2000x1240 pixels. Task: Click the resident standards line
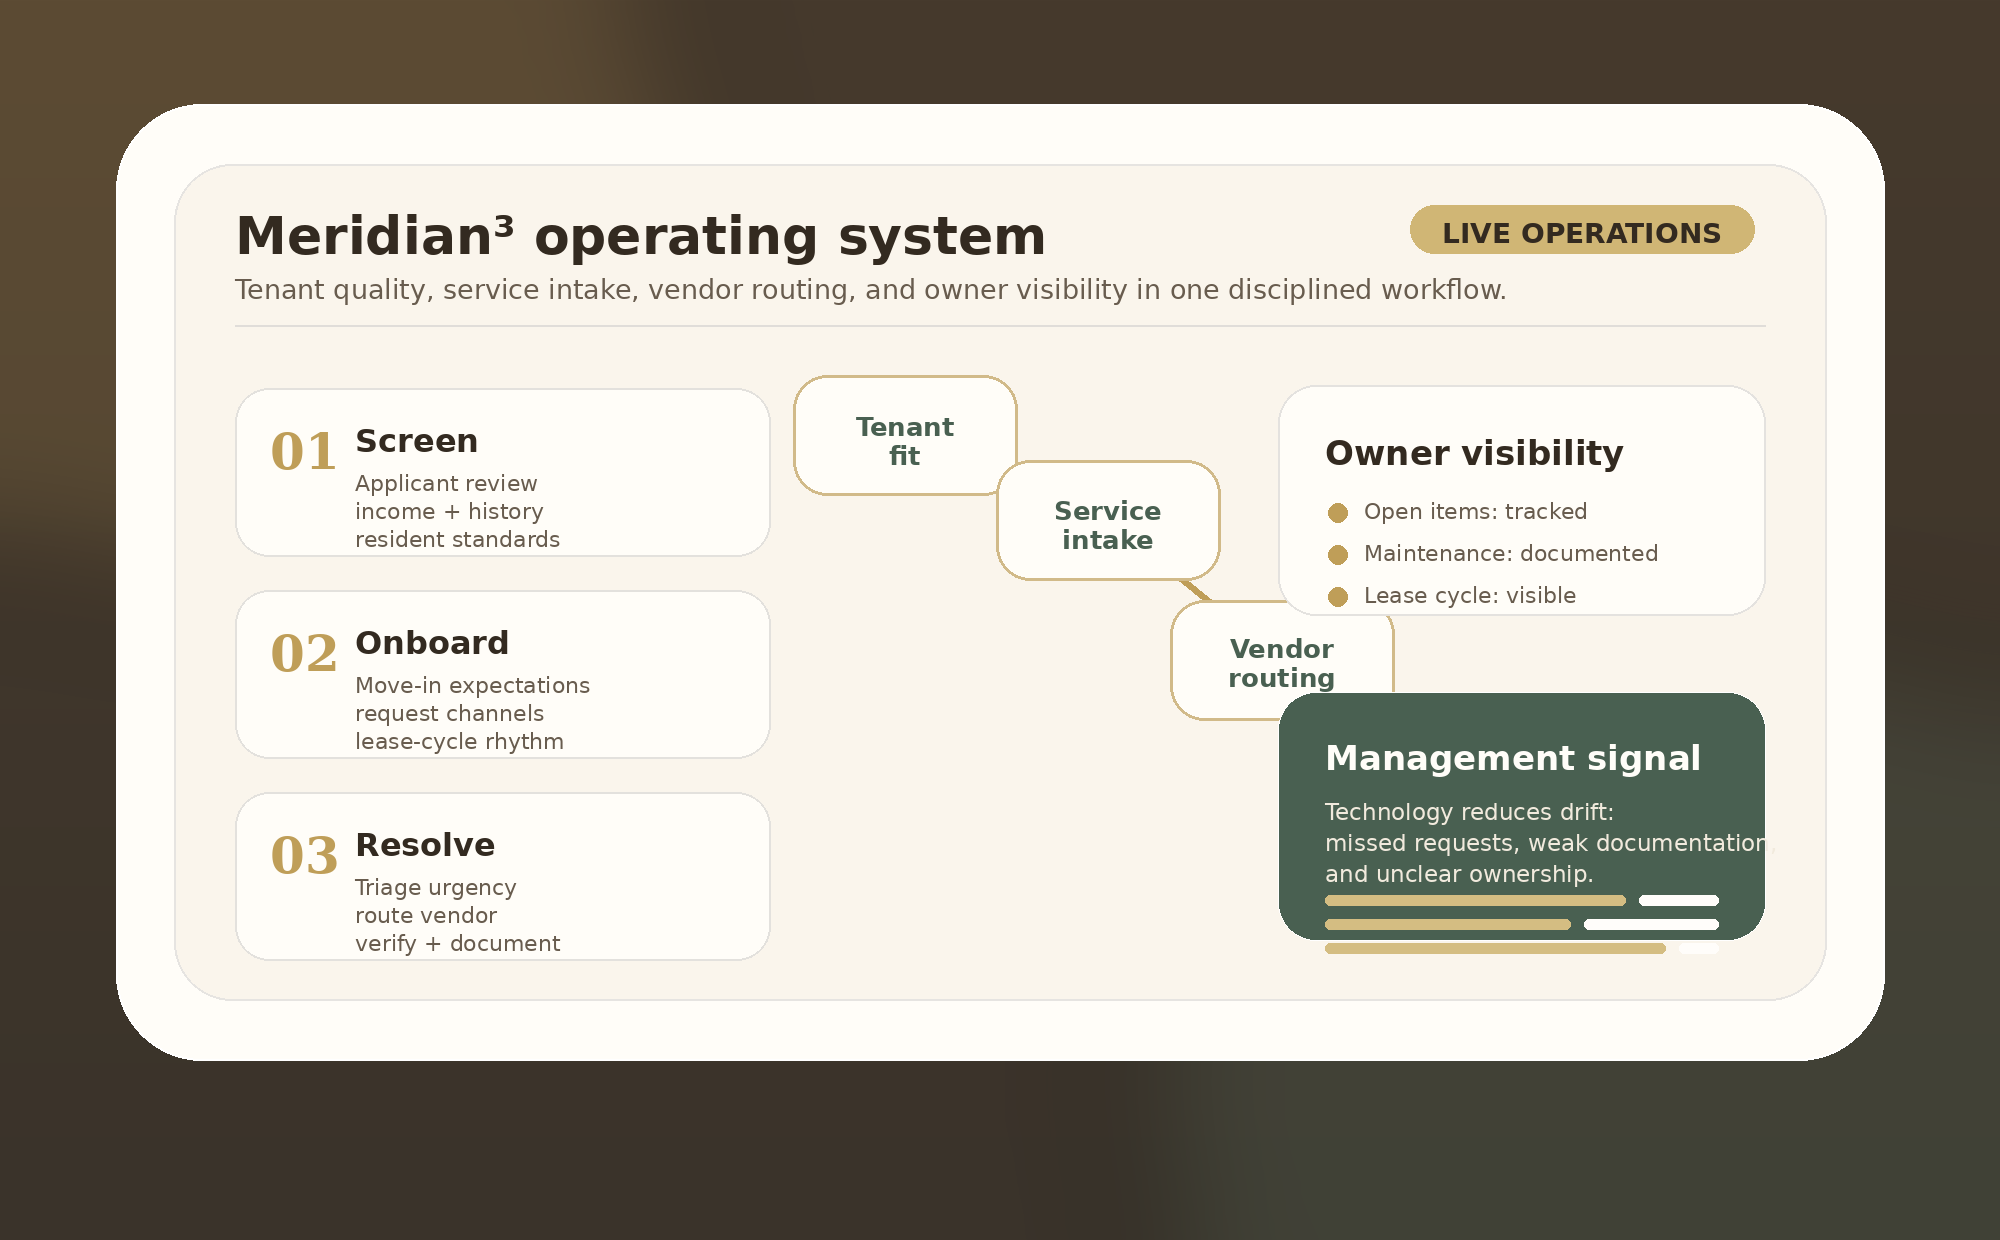tap(457, 539)
